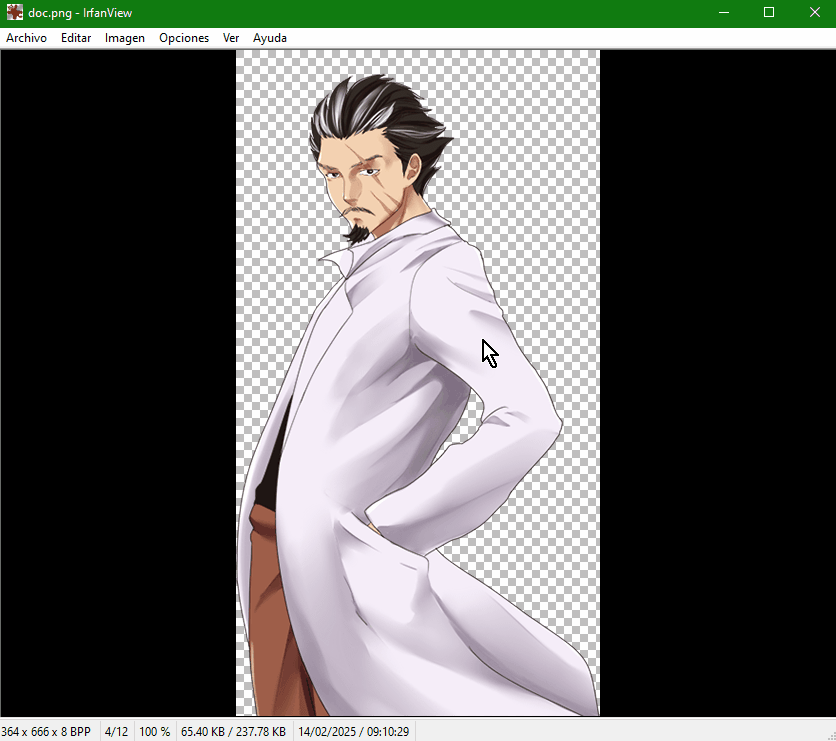Maximize the IrfanView window
This screenshot has width=836, height=741.
(x=769, y=12)
